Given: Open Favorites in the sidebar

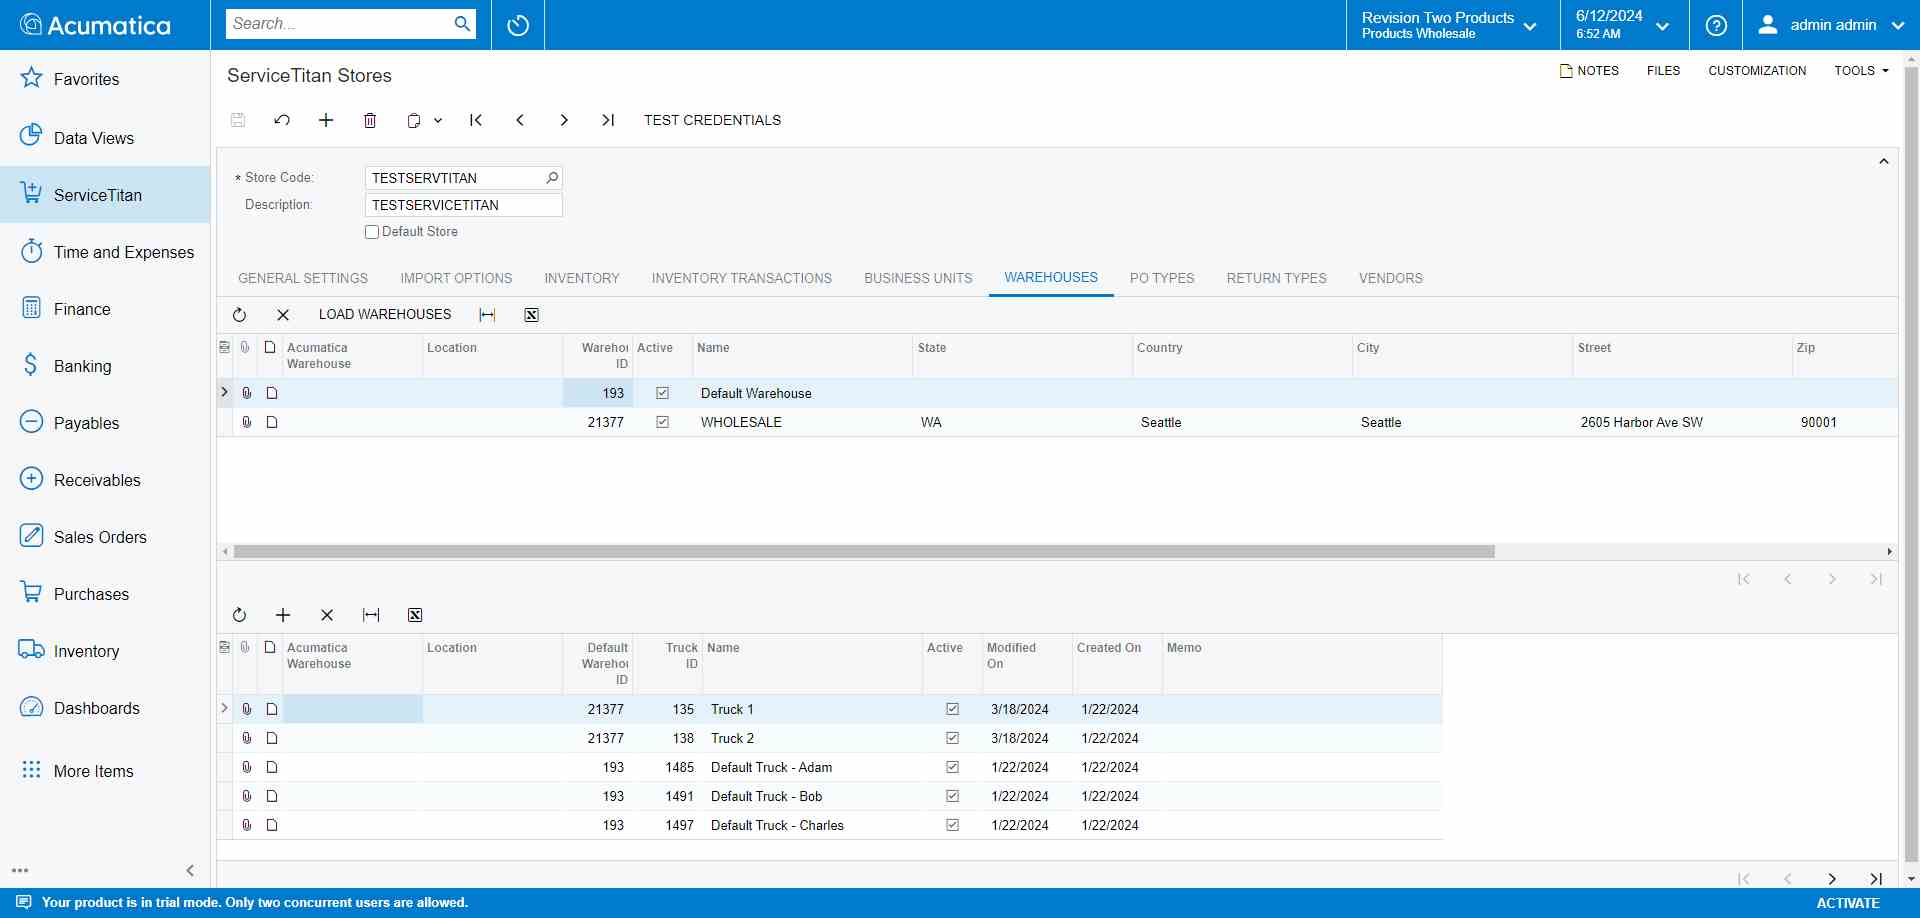Looking at the screenshot, I should (105, 79).
